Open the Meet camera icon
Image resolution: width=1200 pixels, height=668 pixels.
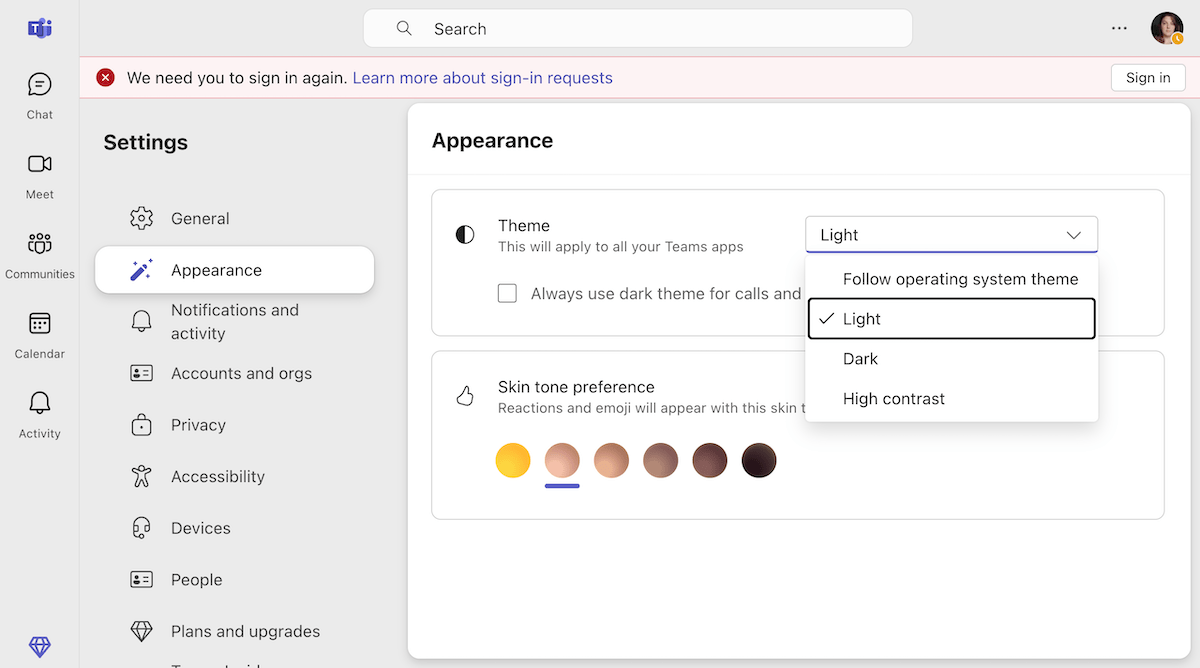coord(40,164)
